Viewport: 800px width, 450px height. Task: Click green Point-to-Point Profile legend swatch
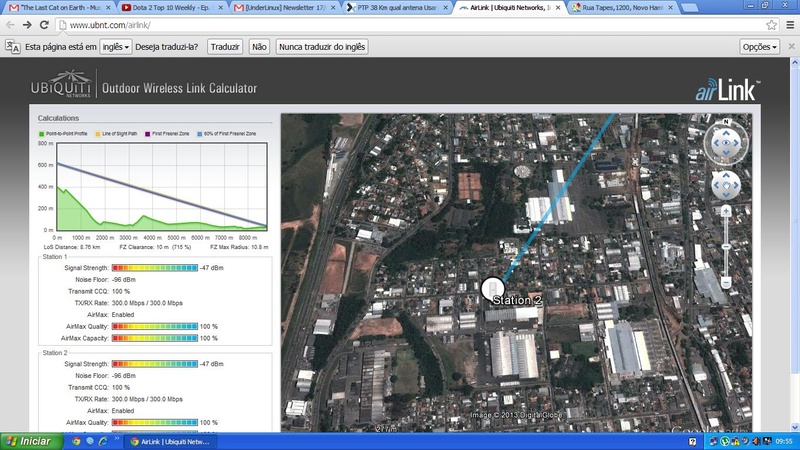pyautogui.click(x=41, y=134)
